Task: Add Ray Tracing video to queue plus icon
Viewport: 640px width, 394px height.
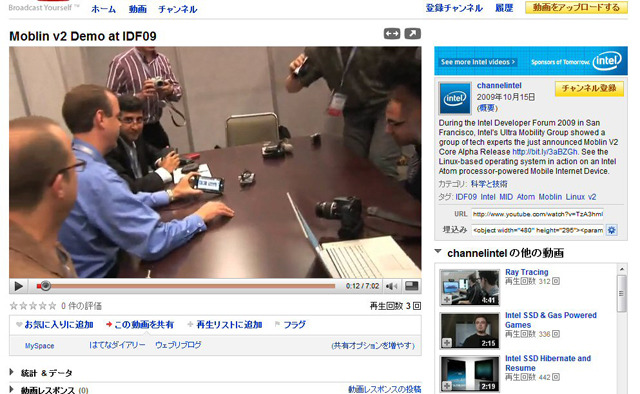Action: click(447, 300)
